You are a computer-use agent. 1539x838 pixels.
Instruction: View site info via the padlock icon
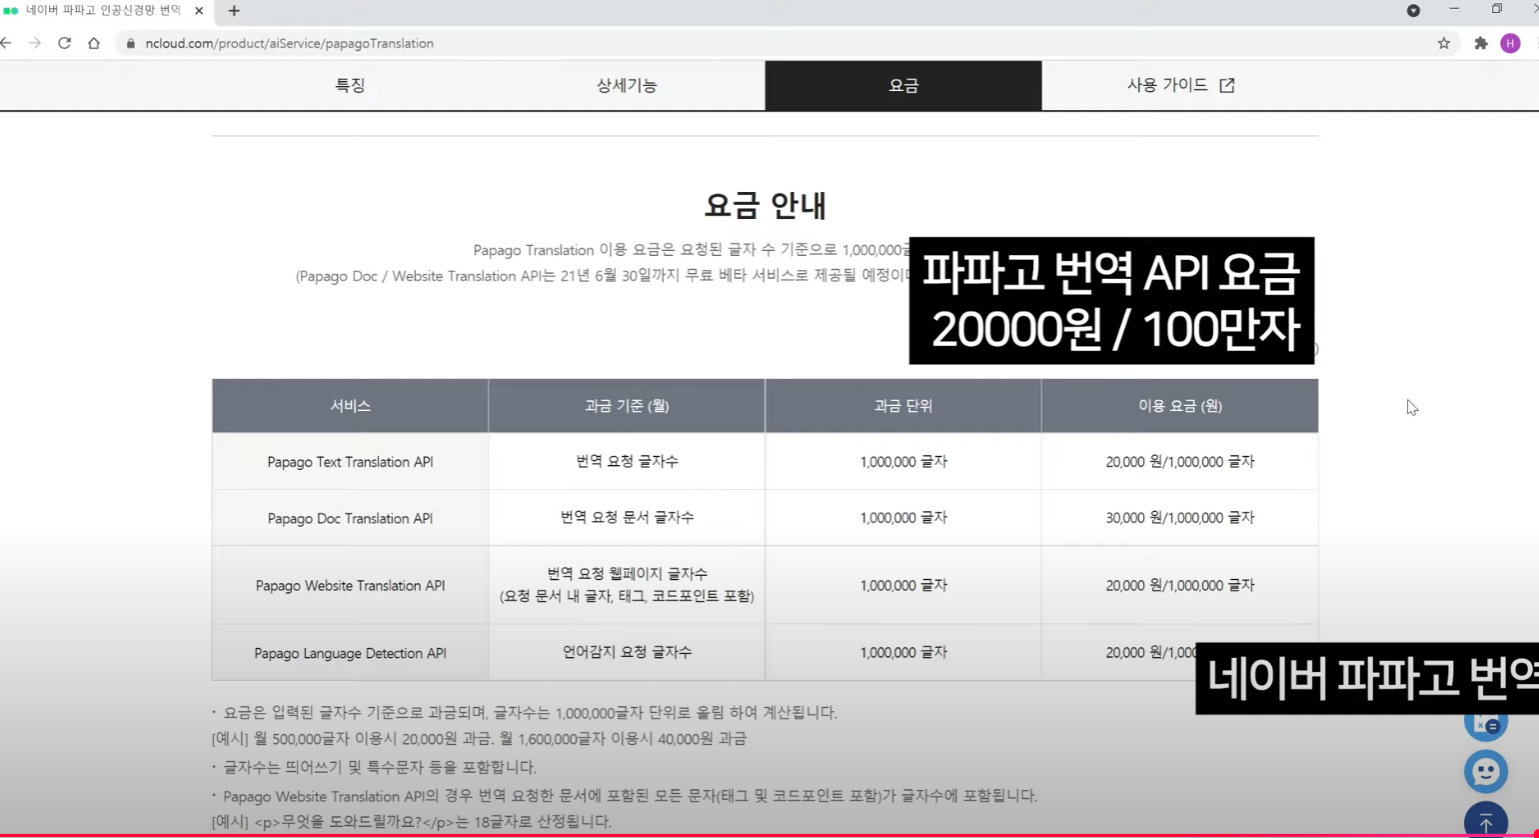point(130,44)
